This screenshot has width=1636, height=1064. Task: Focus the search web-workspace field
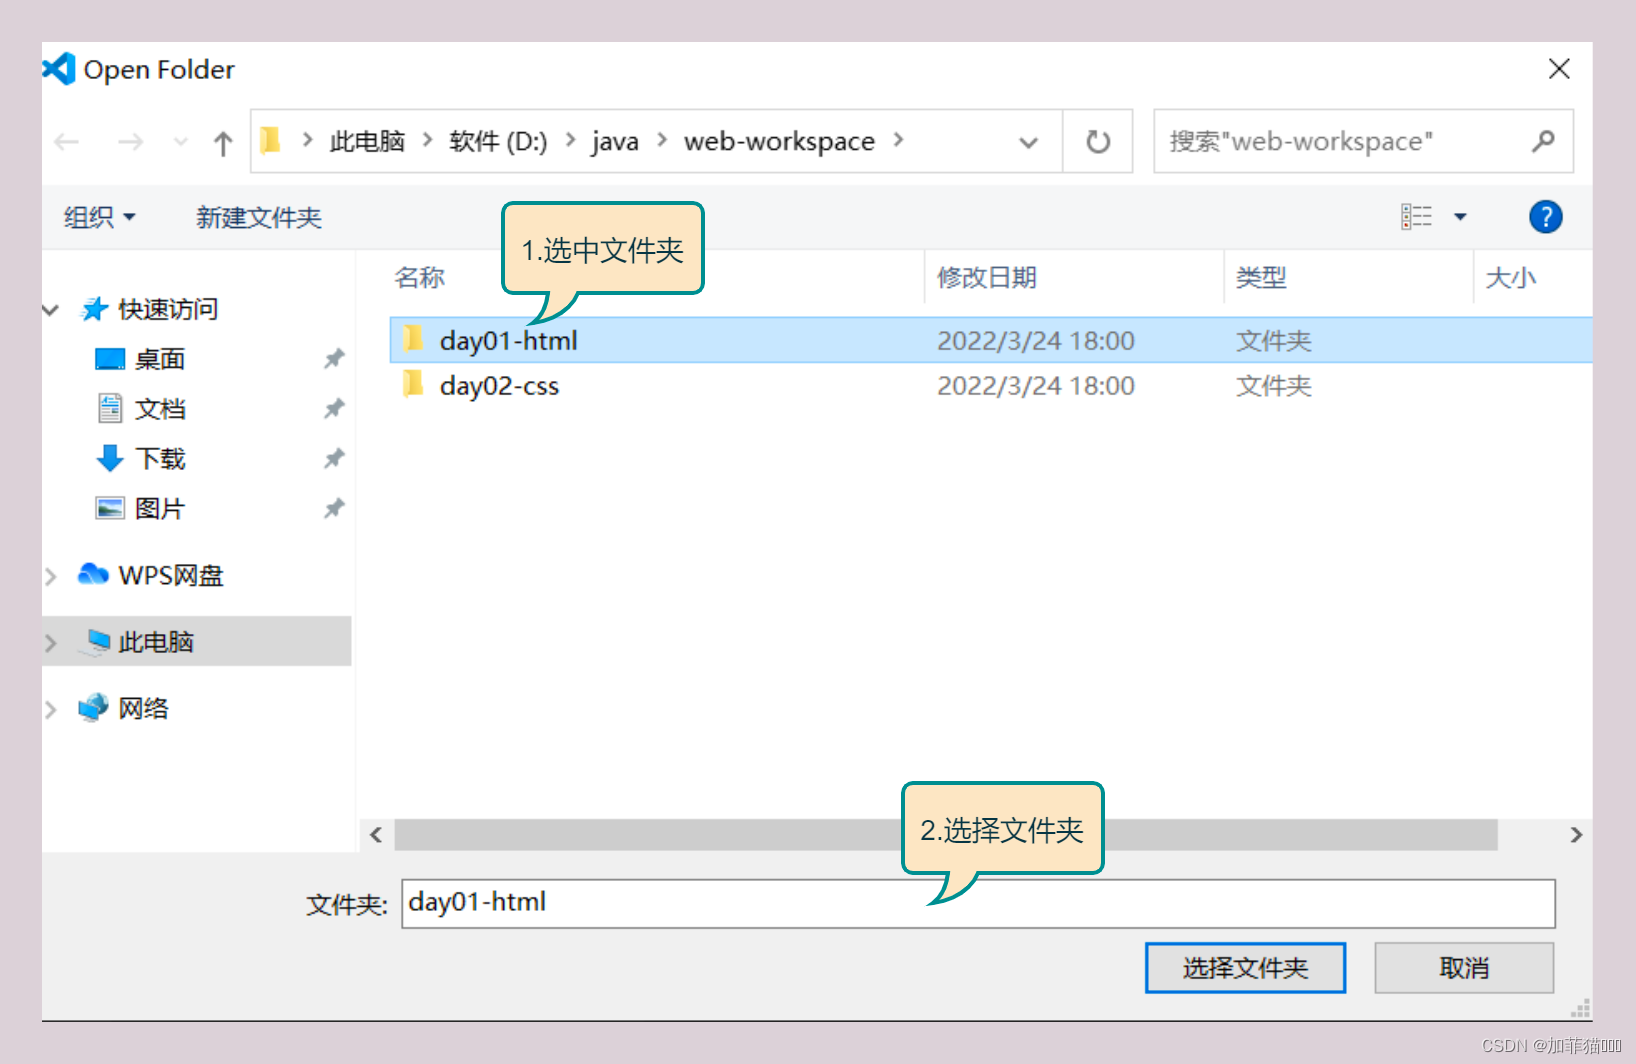[x=1363, y=141]
